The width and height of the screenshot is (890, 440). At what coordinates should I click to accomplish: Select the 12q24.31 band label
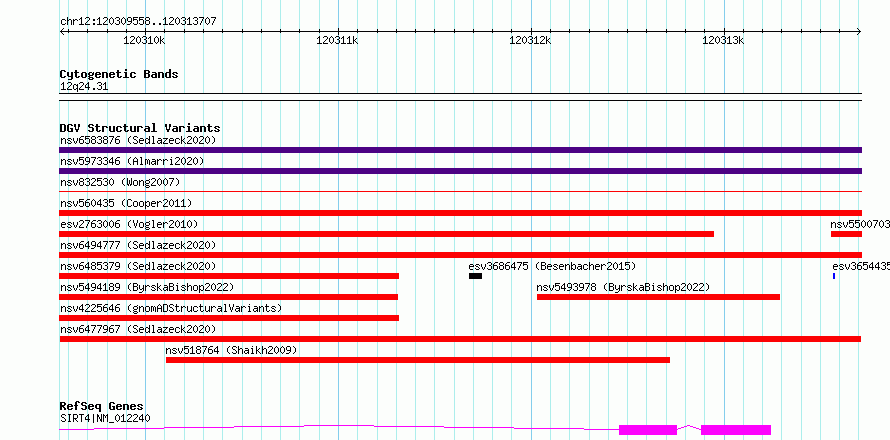pos(84,87)
